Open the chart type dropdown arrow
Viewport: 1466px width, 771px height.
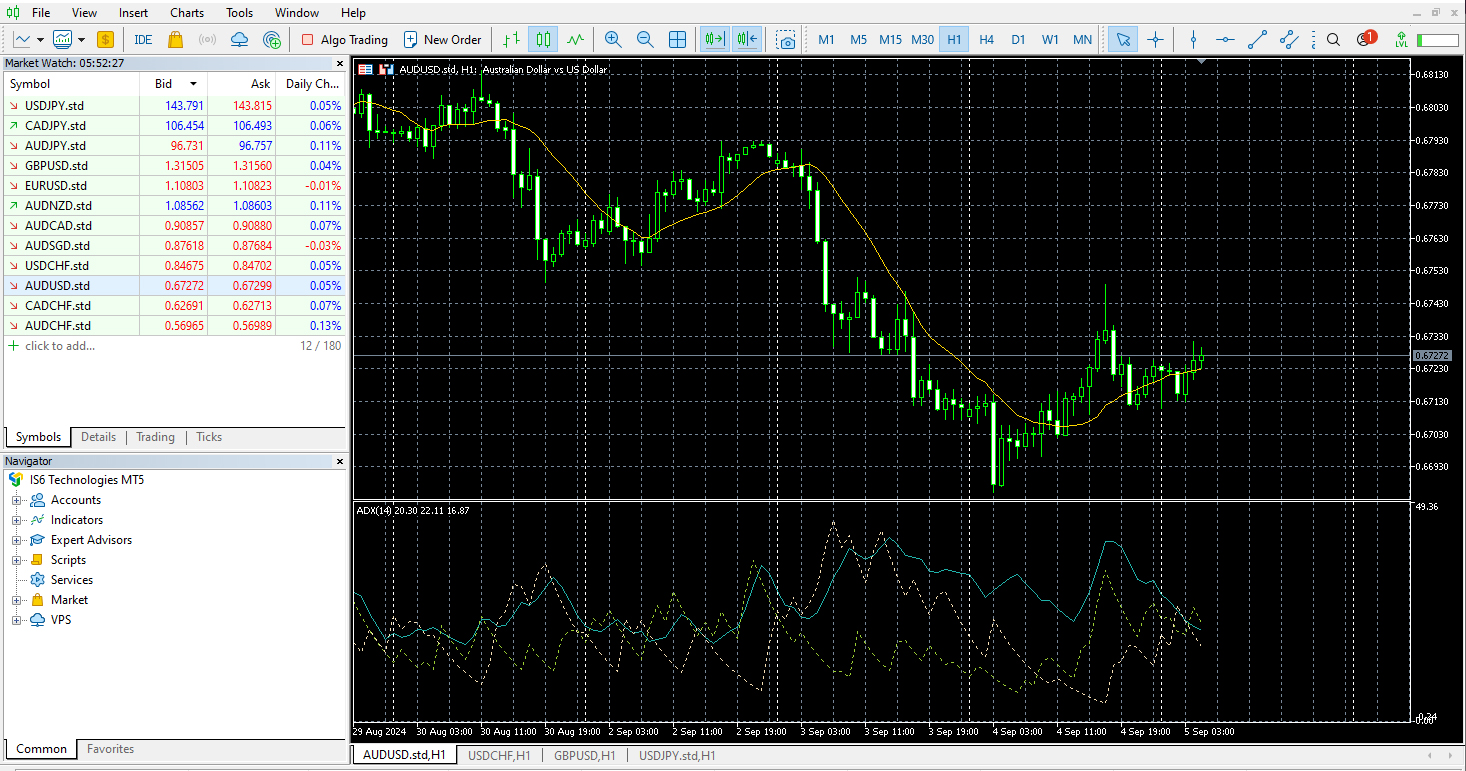coord(40,40)
